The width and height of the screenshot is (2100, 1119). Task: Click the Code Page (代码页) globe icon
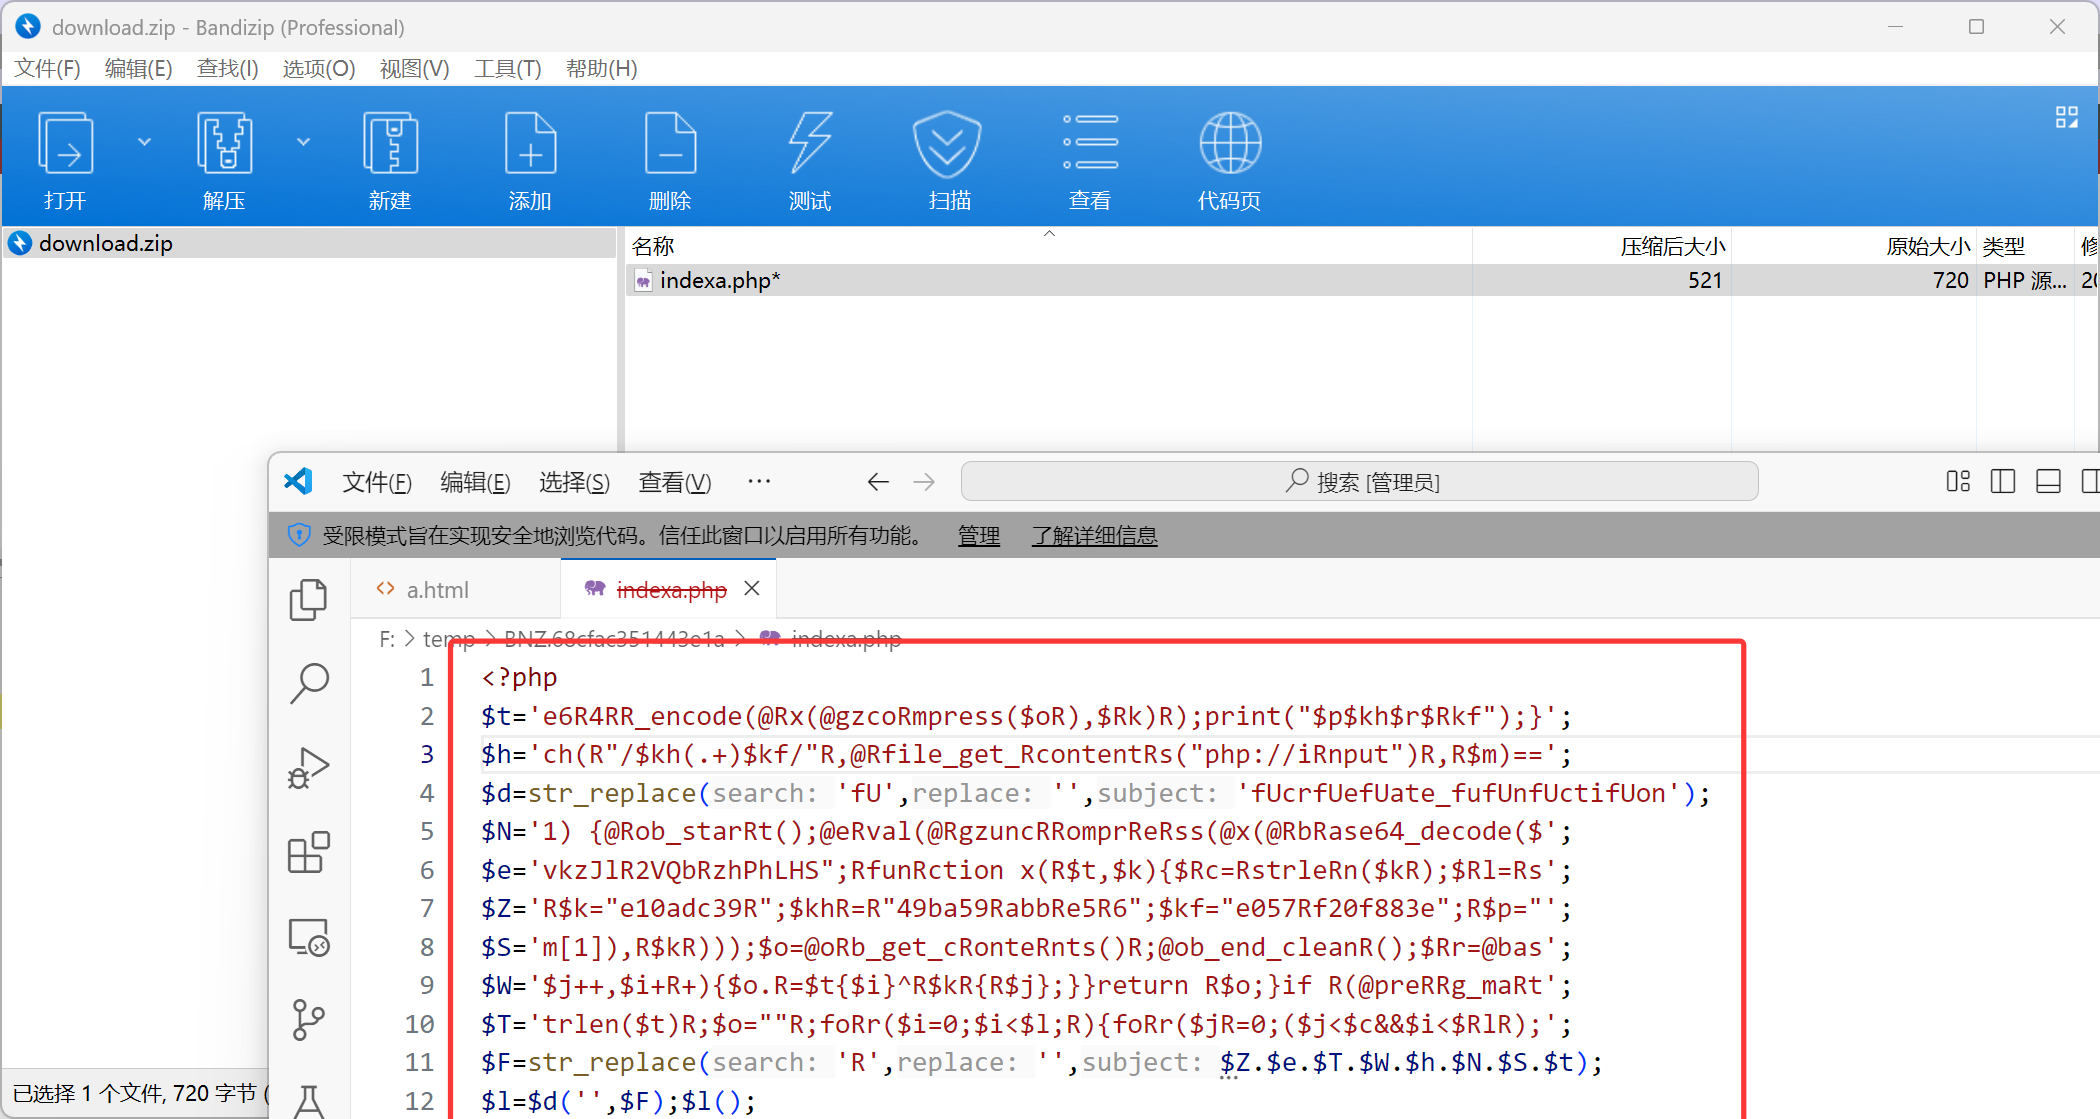tap(1229, 144)
